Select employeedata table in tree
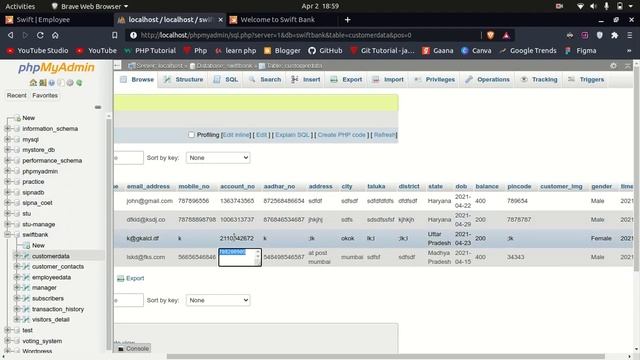 click(x=51, y=277)
